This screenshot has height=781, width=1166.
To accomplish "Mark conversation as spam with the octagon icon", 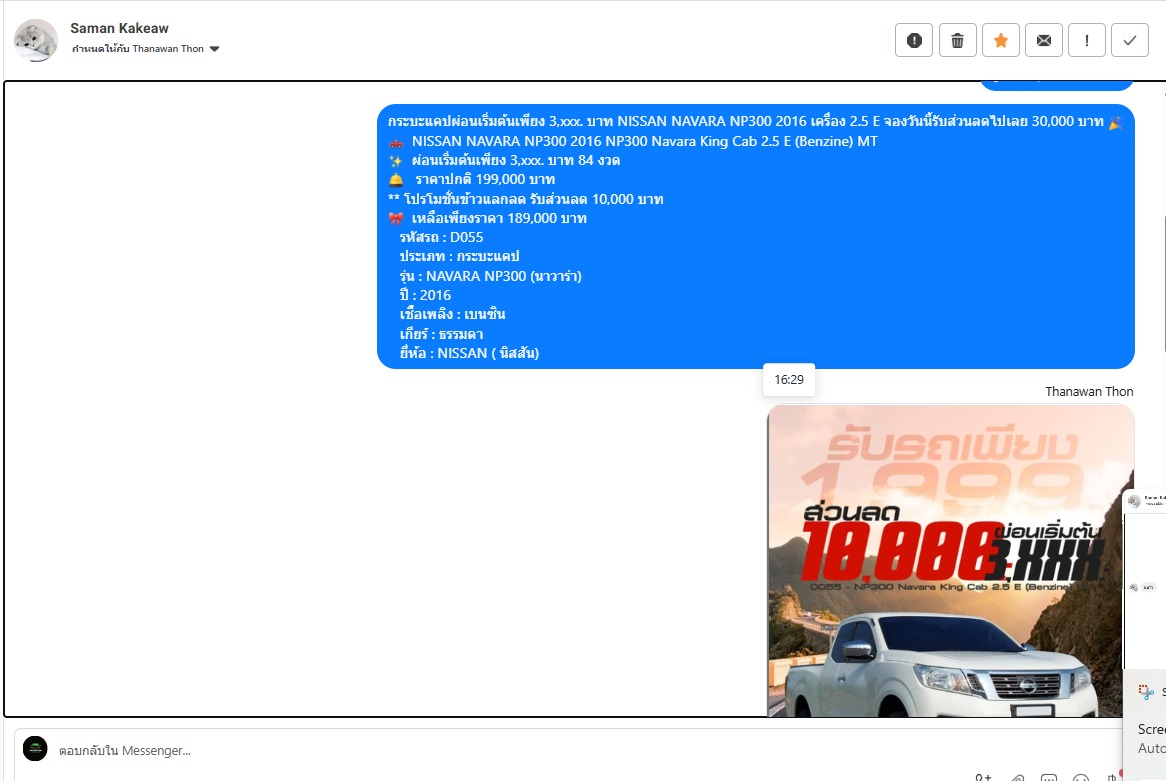I will click(914, 40).
